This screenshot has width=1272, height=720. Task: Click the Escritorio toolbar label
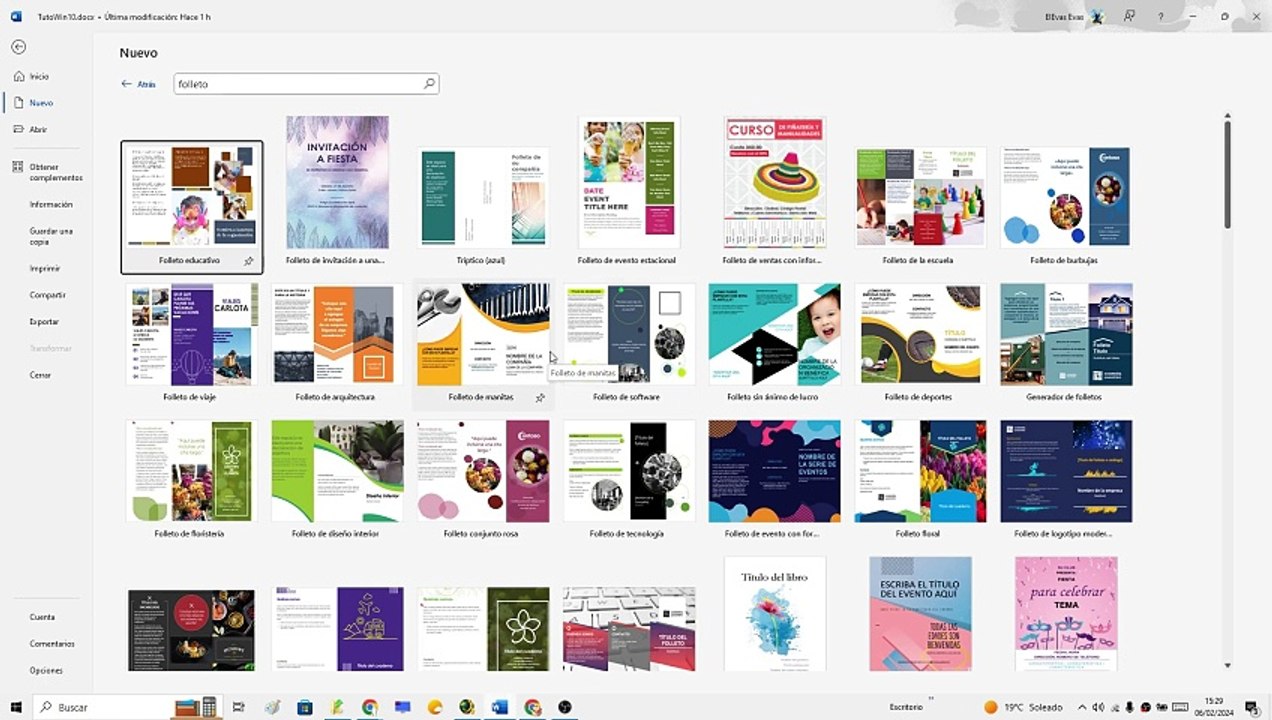tap(906, 707)
